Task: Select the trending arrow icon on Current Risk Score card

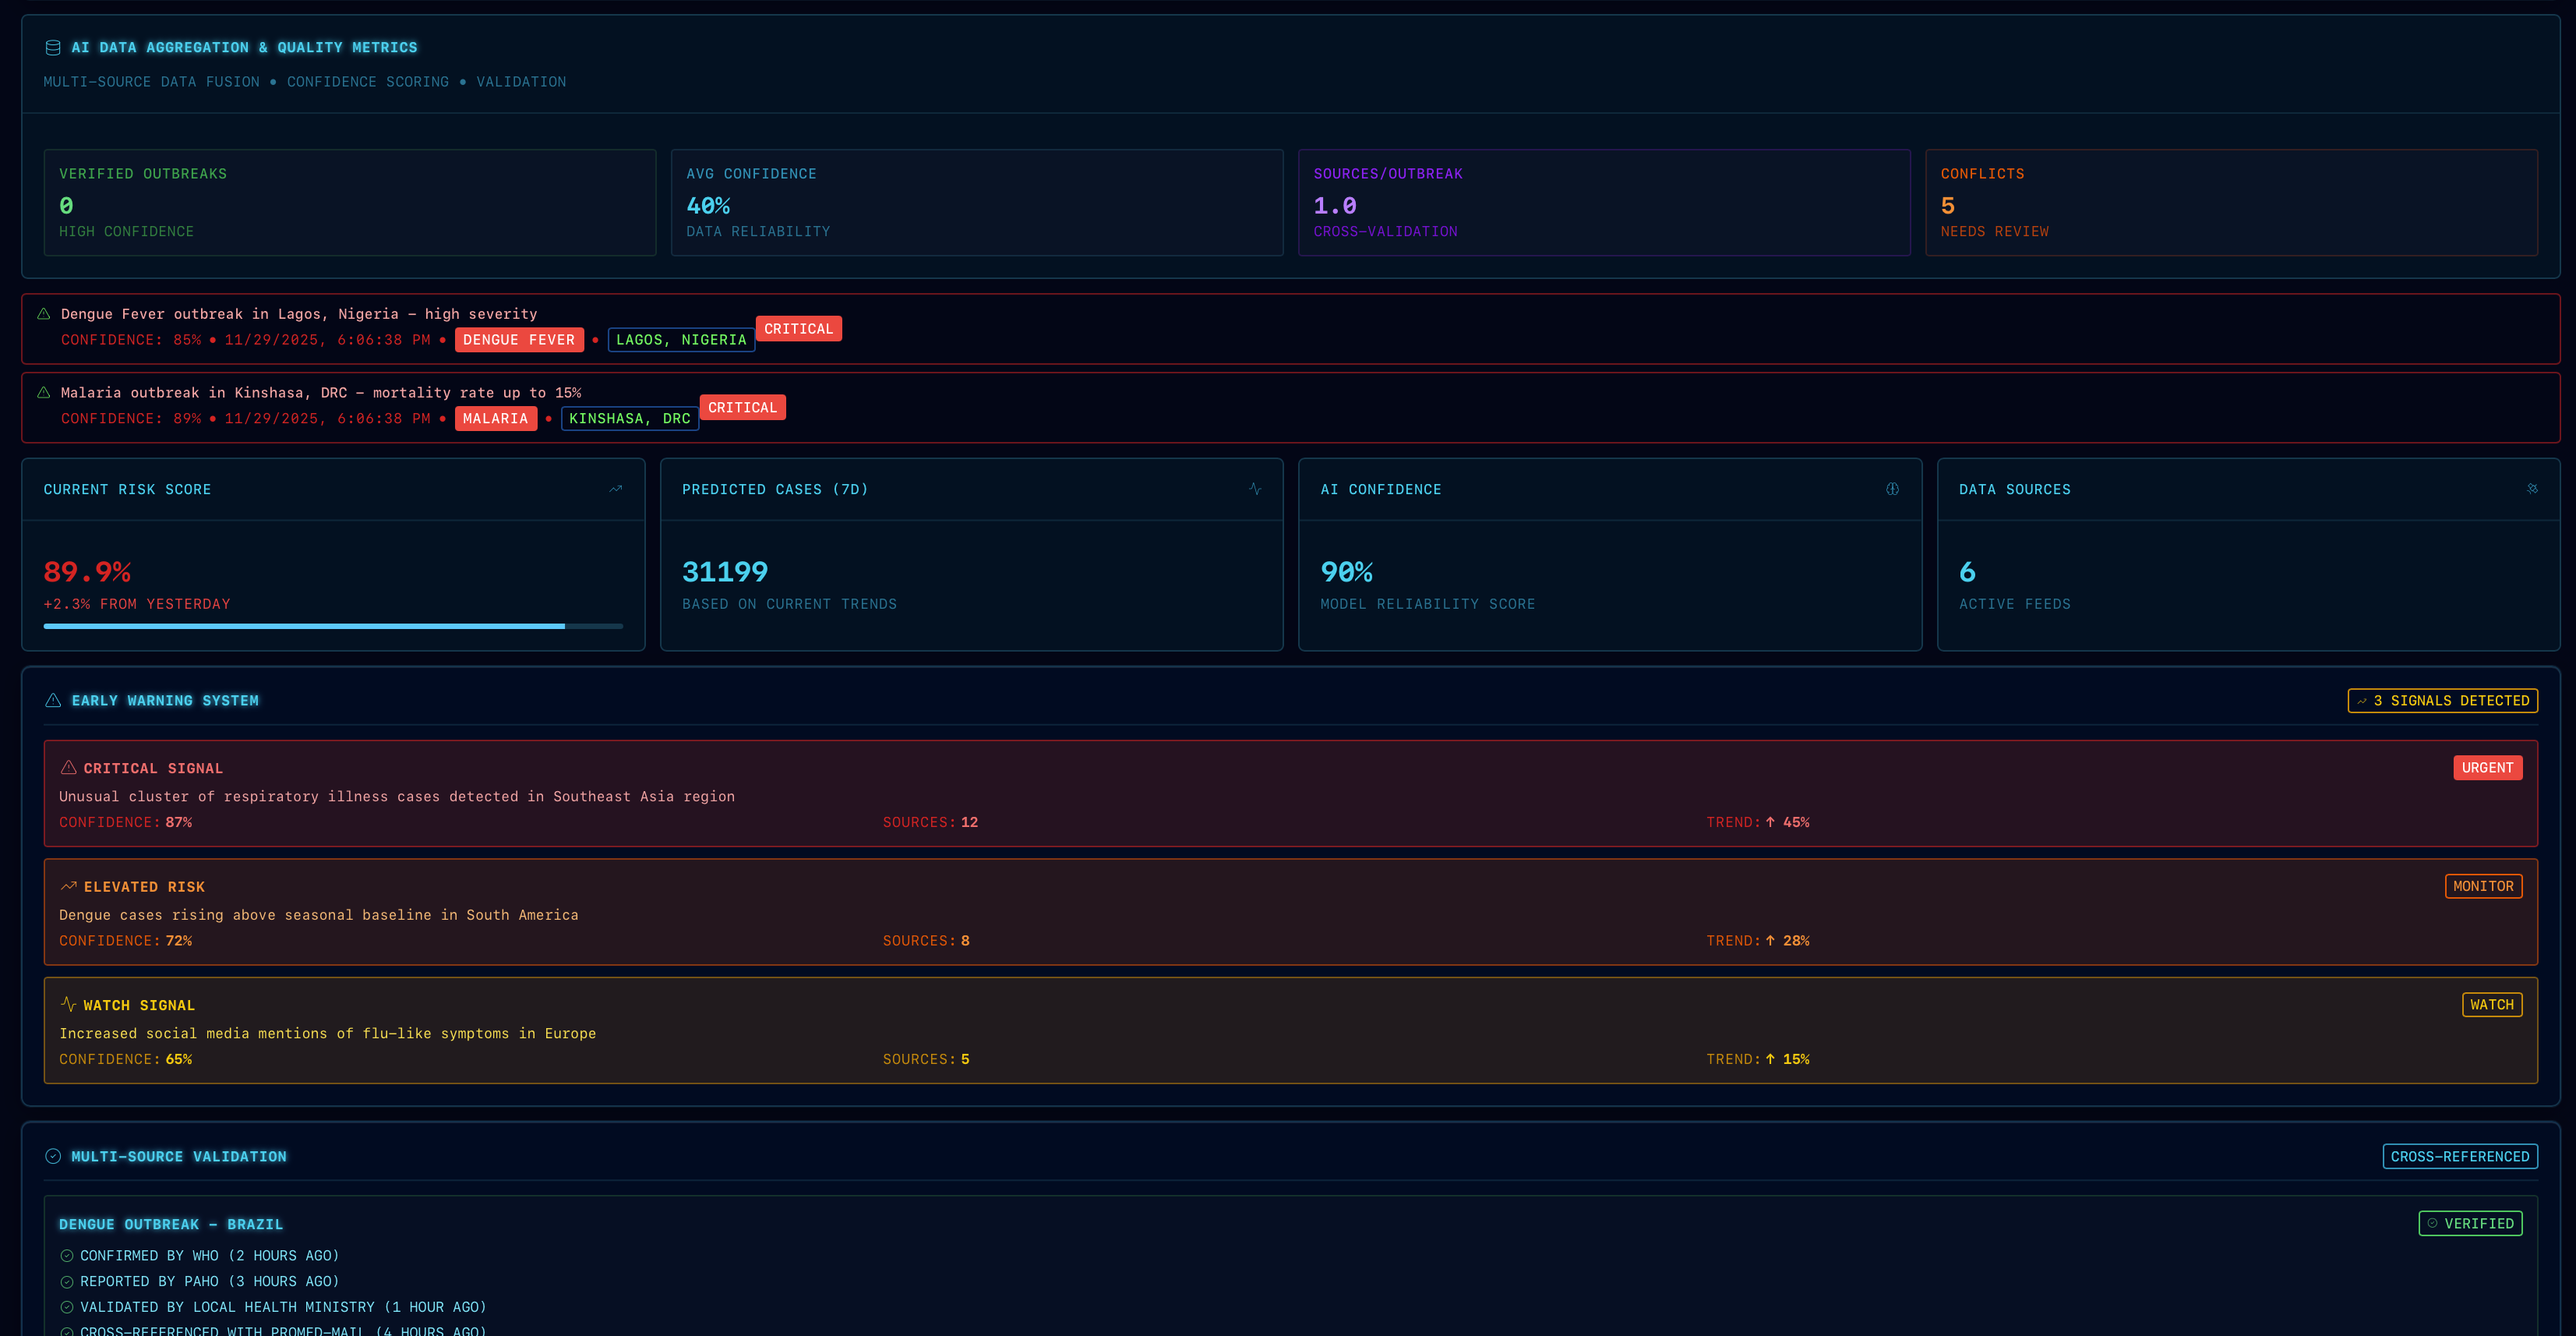Action: [x=615, y=489]
